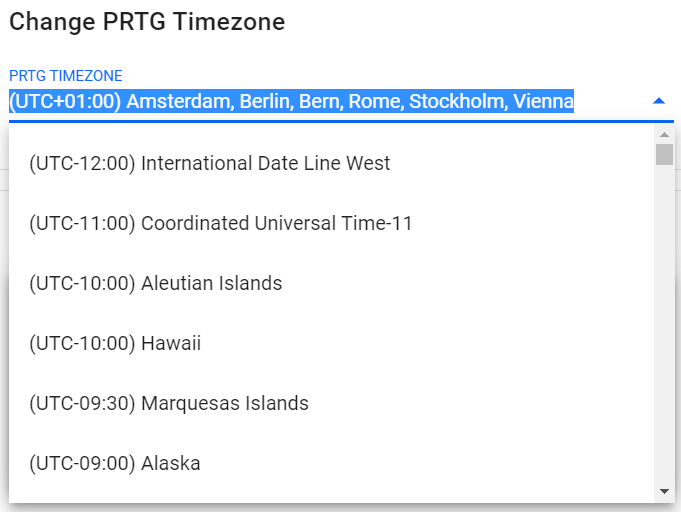The height and width of the screenshot is (512, 681).
Task: Select Marquesas Islands timezone option
Action: [169, 403]
